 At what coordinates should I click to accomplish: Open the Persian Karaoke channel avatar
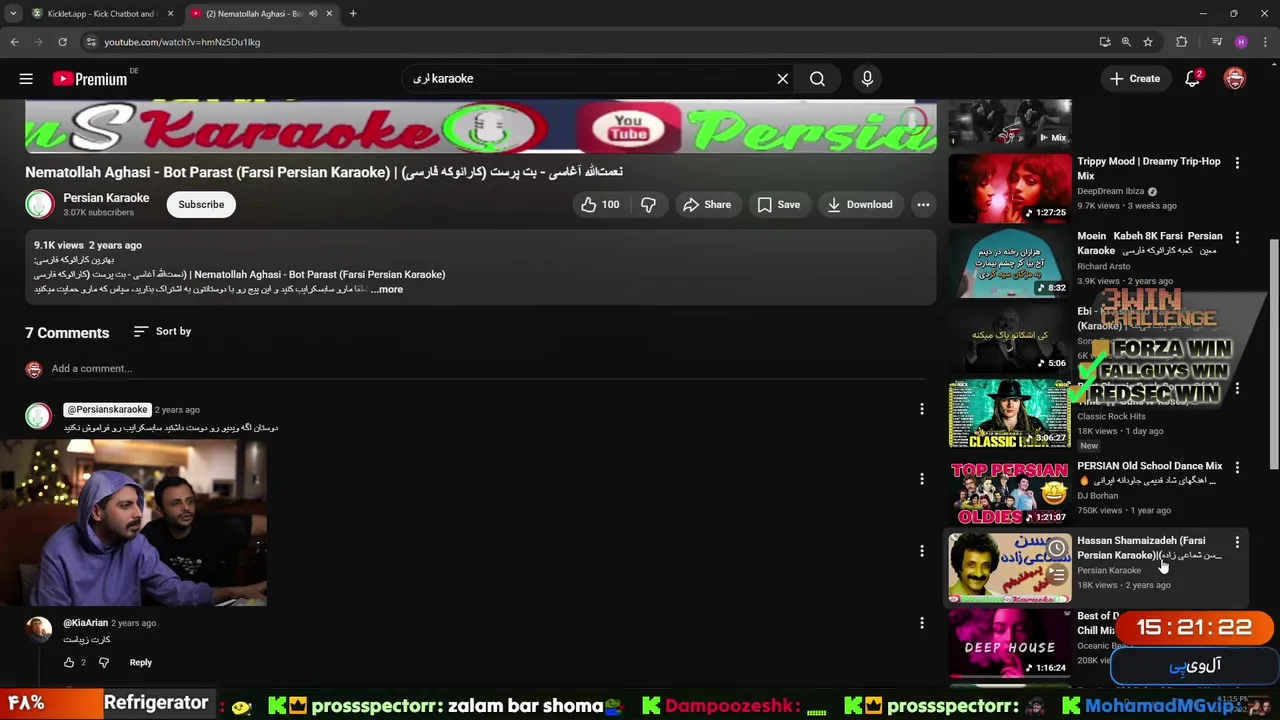click(39, 204)
